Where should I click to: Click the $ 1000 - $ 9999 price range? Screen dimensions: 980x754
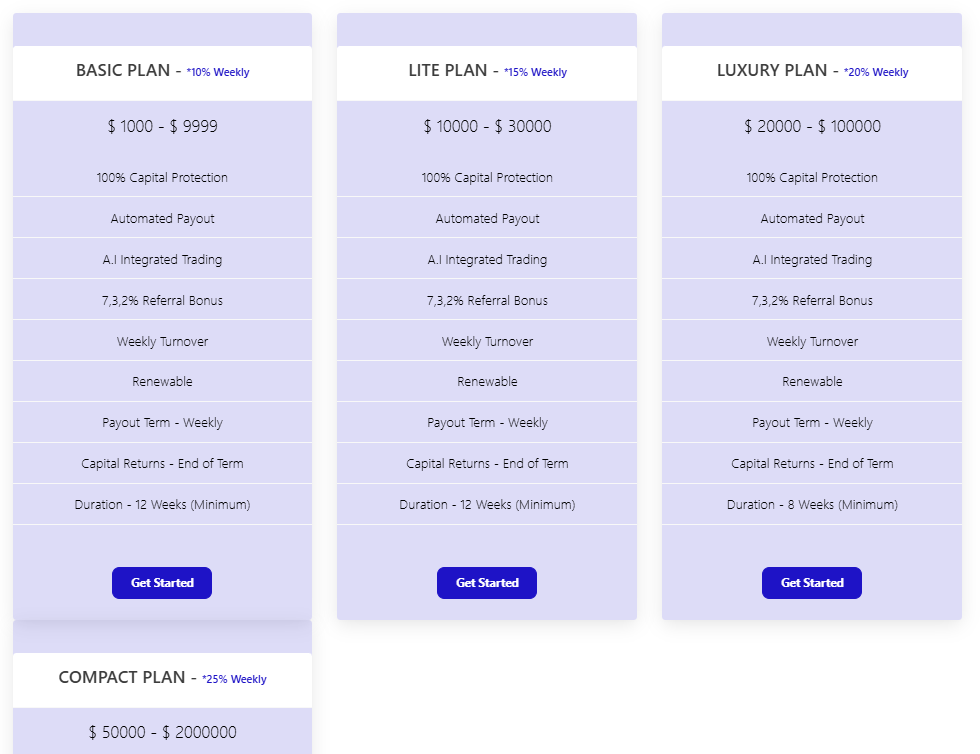tap(162, 127)
